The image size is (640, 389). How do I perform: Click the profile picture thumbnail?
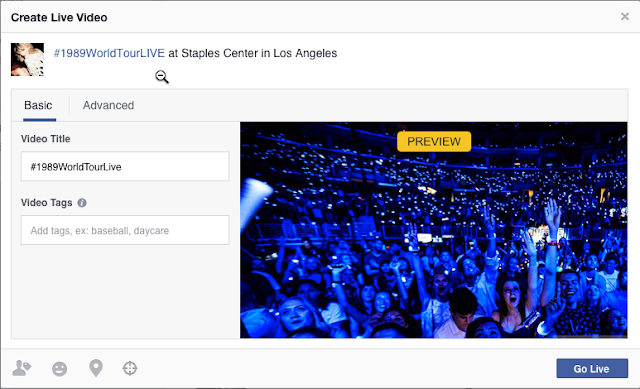[27, 60]
